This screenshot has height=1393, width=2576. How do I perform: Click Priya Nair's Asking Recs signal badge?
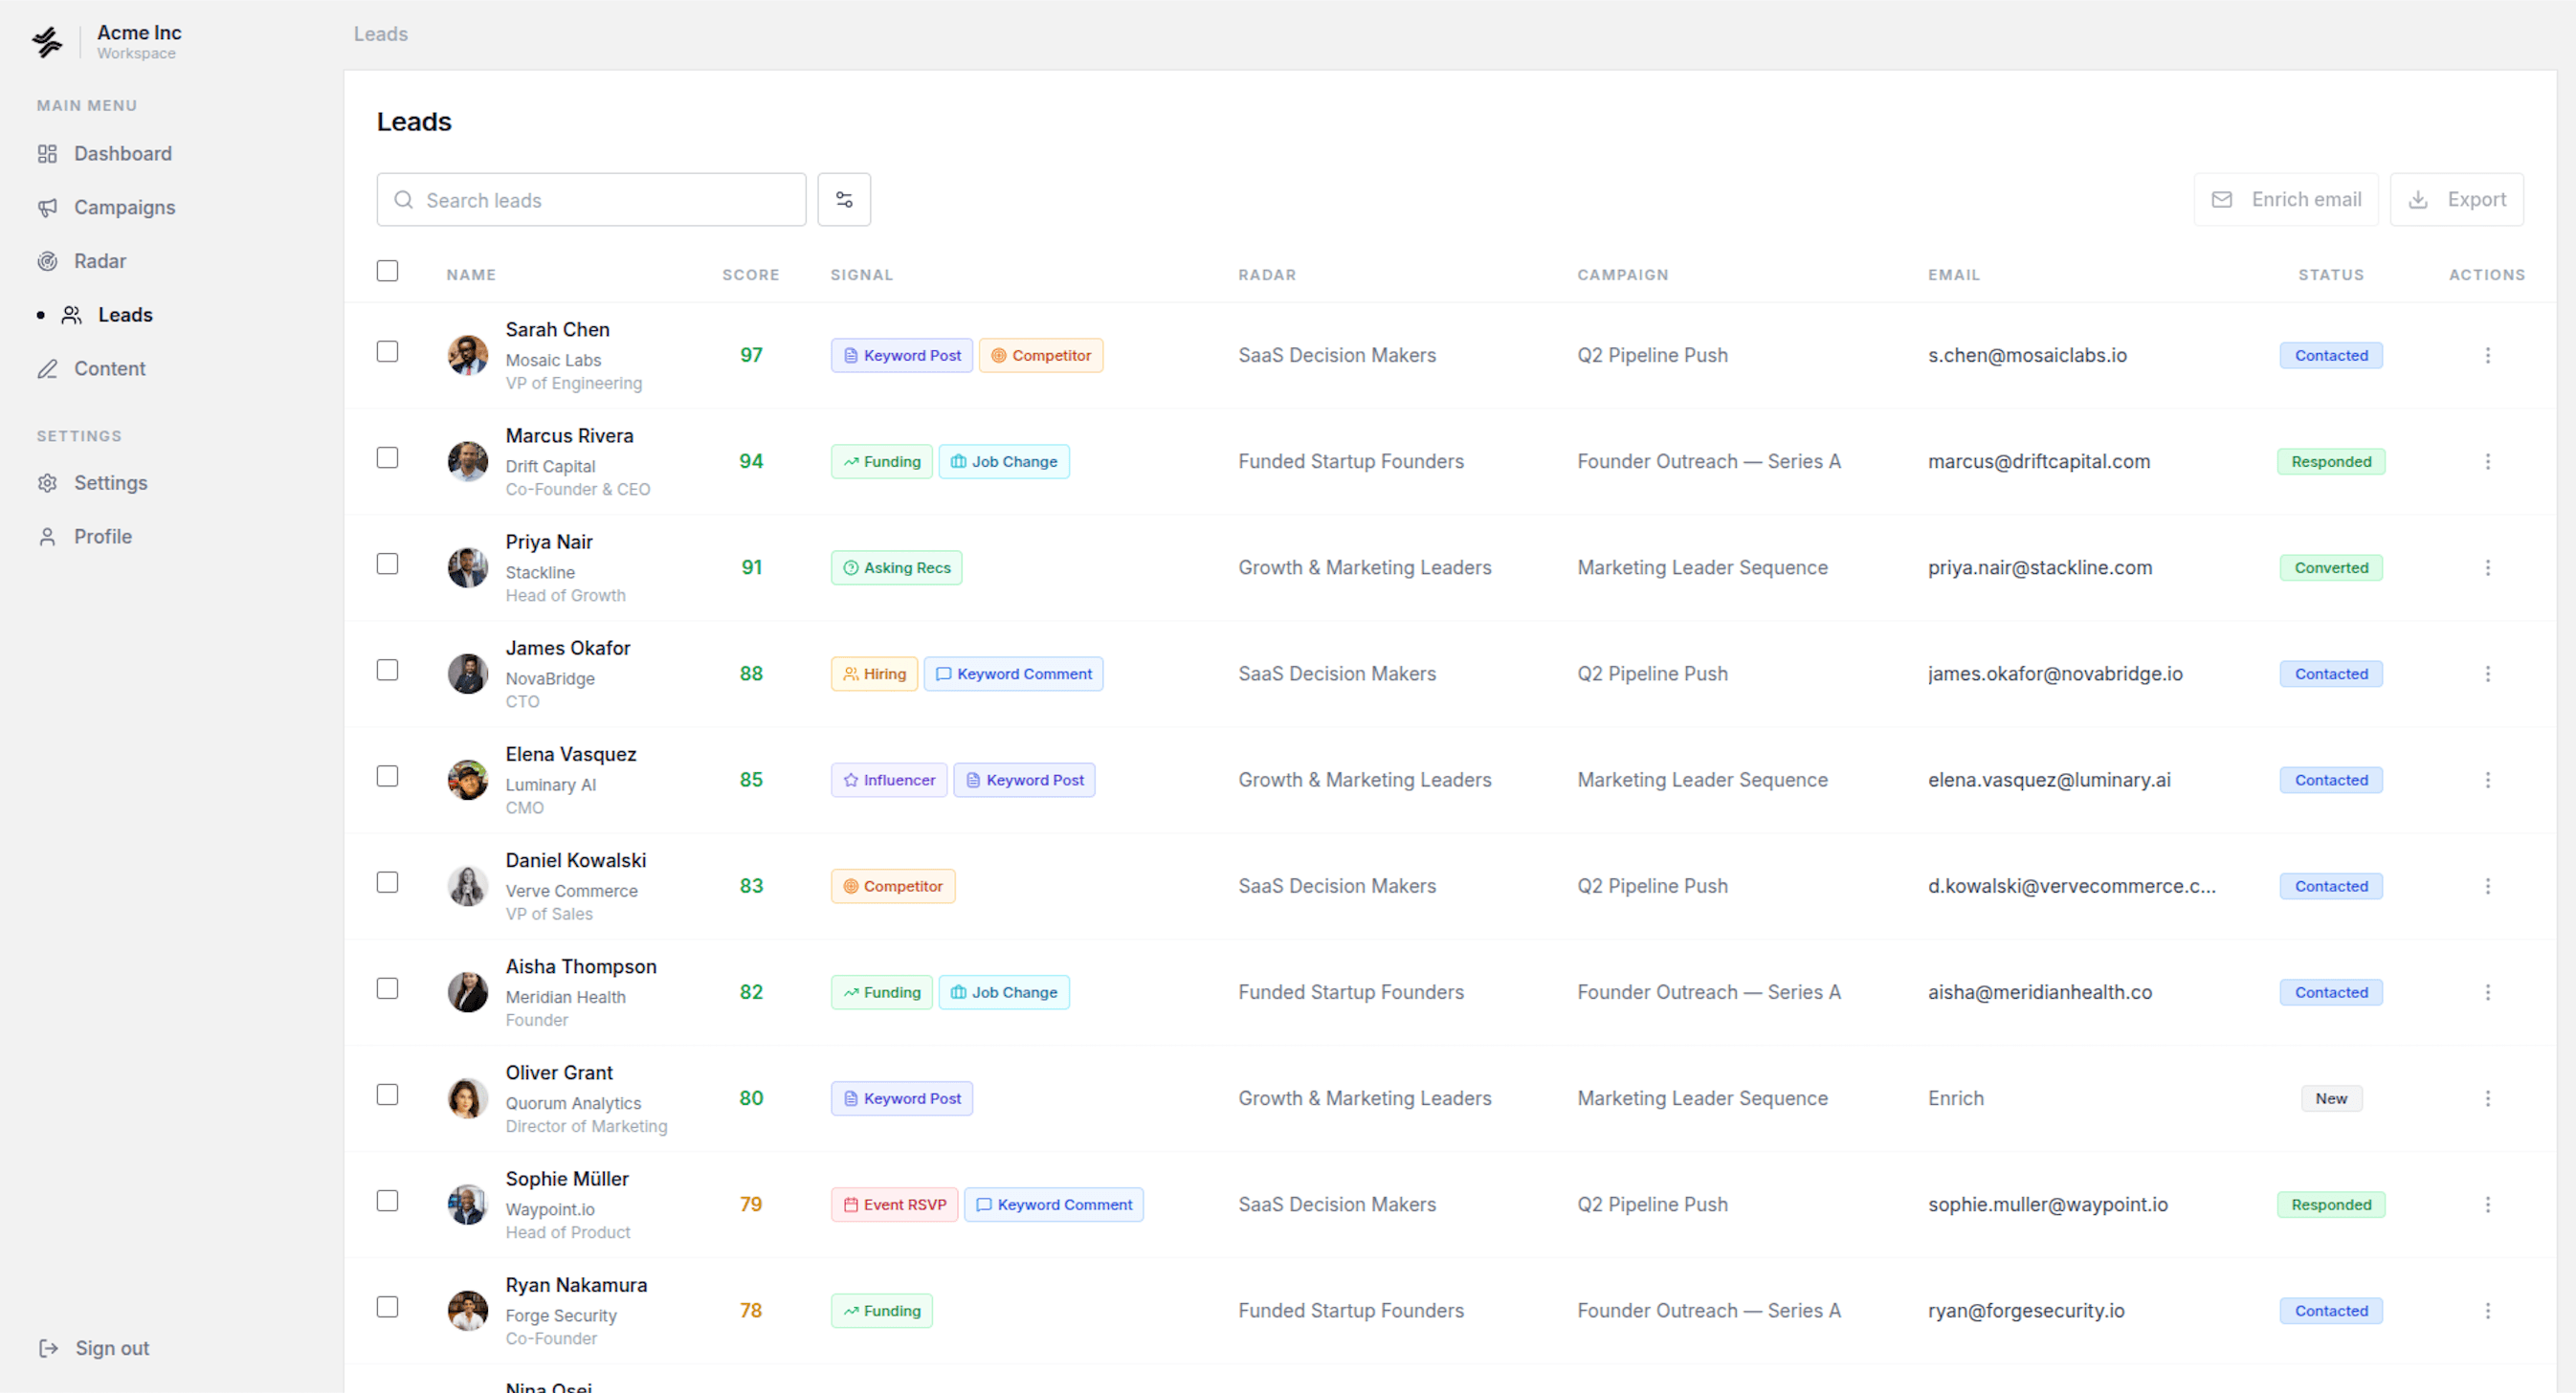click(x=896, y=568)
